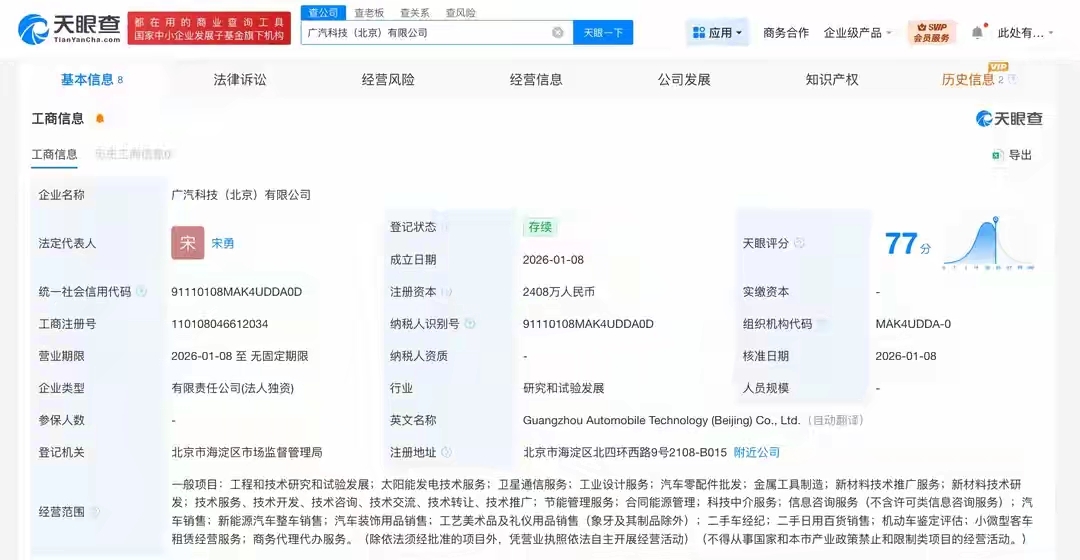
Task: Click the 北京市海淀区市场监督管理局 registrar value
Action: (x=247, y=453)
